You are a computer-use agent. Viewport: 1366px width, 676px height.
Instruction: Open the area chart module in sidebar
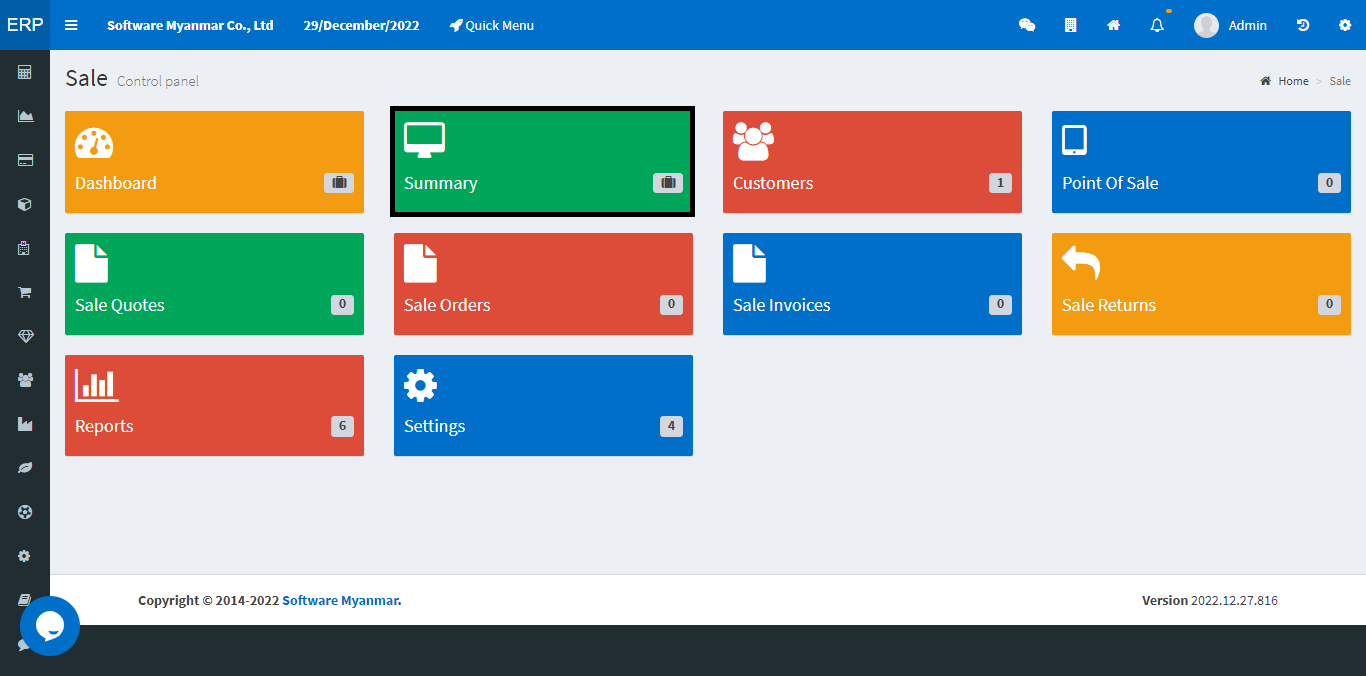(x=25, y=116)
